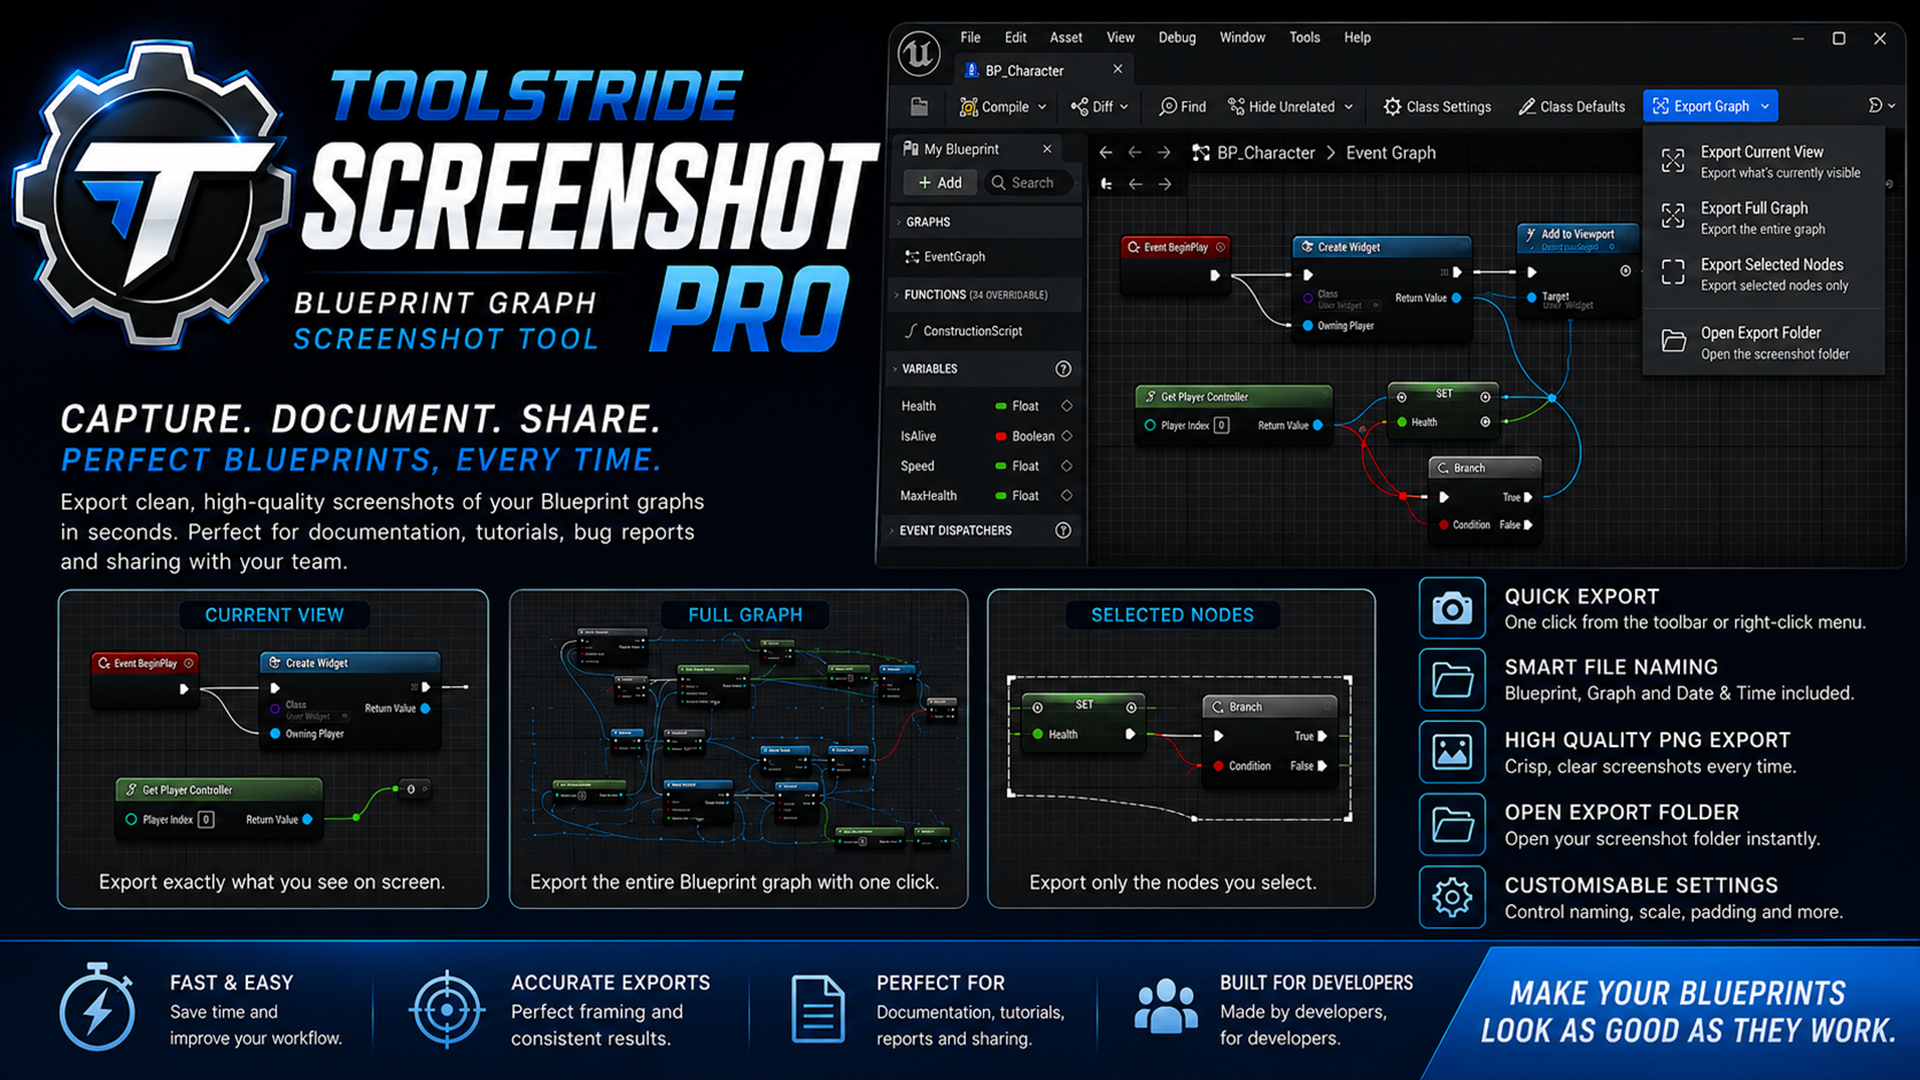The width and height of the screenshot is (1920, 1080).
Task: Click the Unreal Engine logo icon
Action: [918, 54]
